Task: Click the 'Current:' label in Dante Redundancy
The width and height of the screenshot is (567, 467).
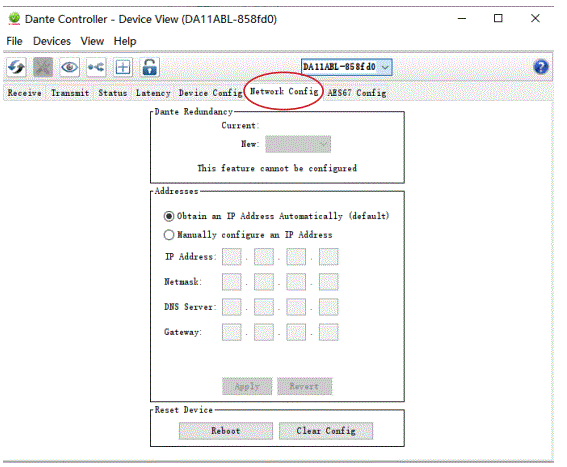Action: point(240,126)
